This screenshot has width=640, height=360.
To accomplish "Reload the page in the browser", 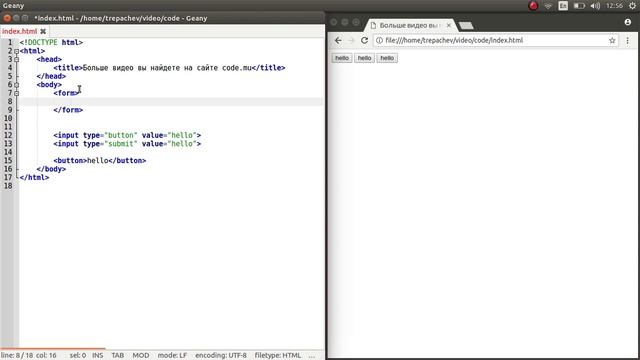I will [364, 40].
